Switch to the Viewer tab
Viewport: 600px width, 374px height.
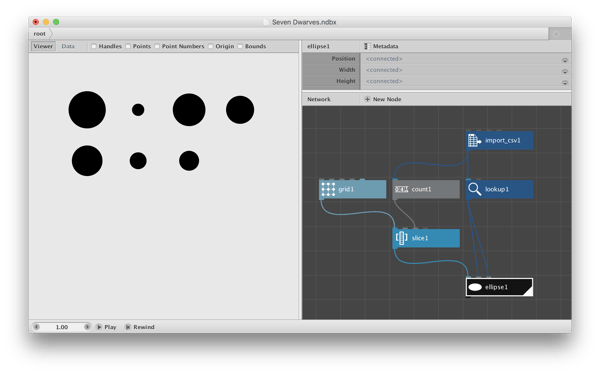43,46
